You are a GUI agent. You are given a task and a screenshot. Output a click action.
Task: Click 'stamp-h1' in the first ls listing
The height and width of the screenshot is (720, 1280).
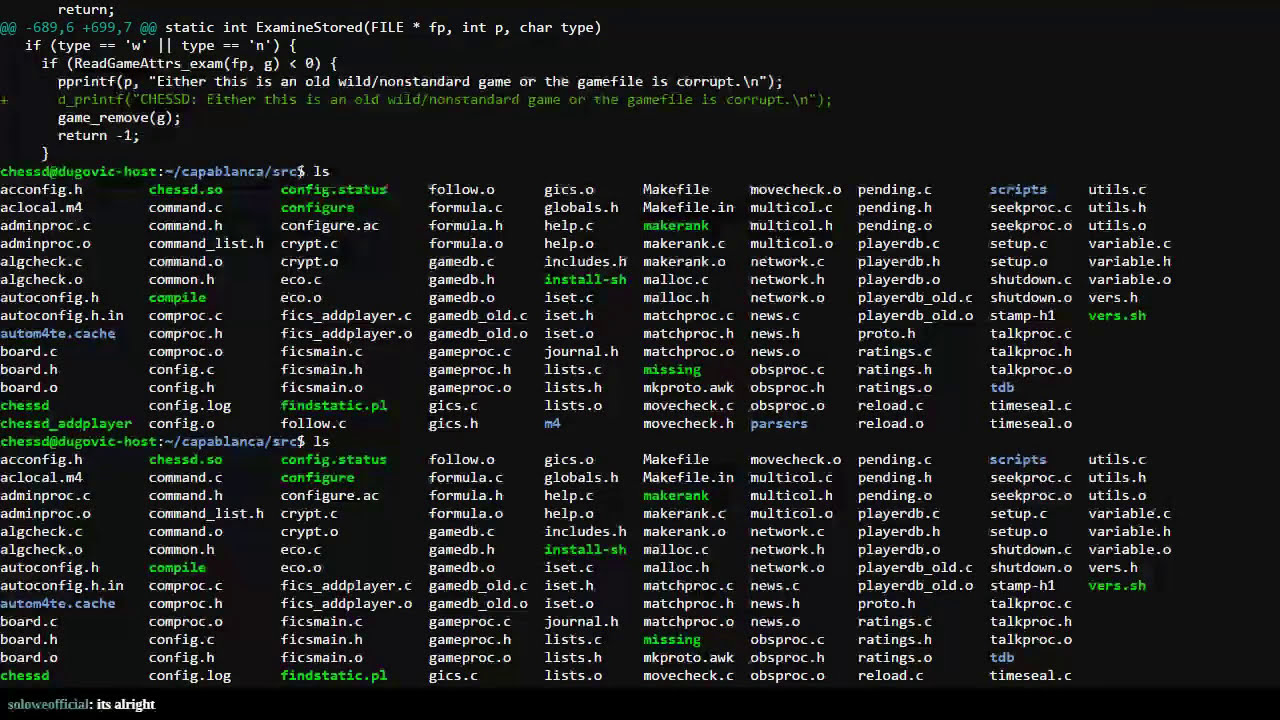coord(1022,315)
